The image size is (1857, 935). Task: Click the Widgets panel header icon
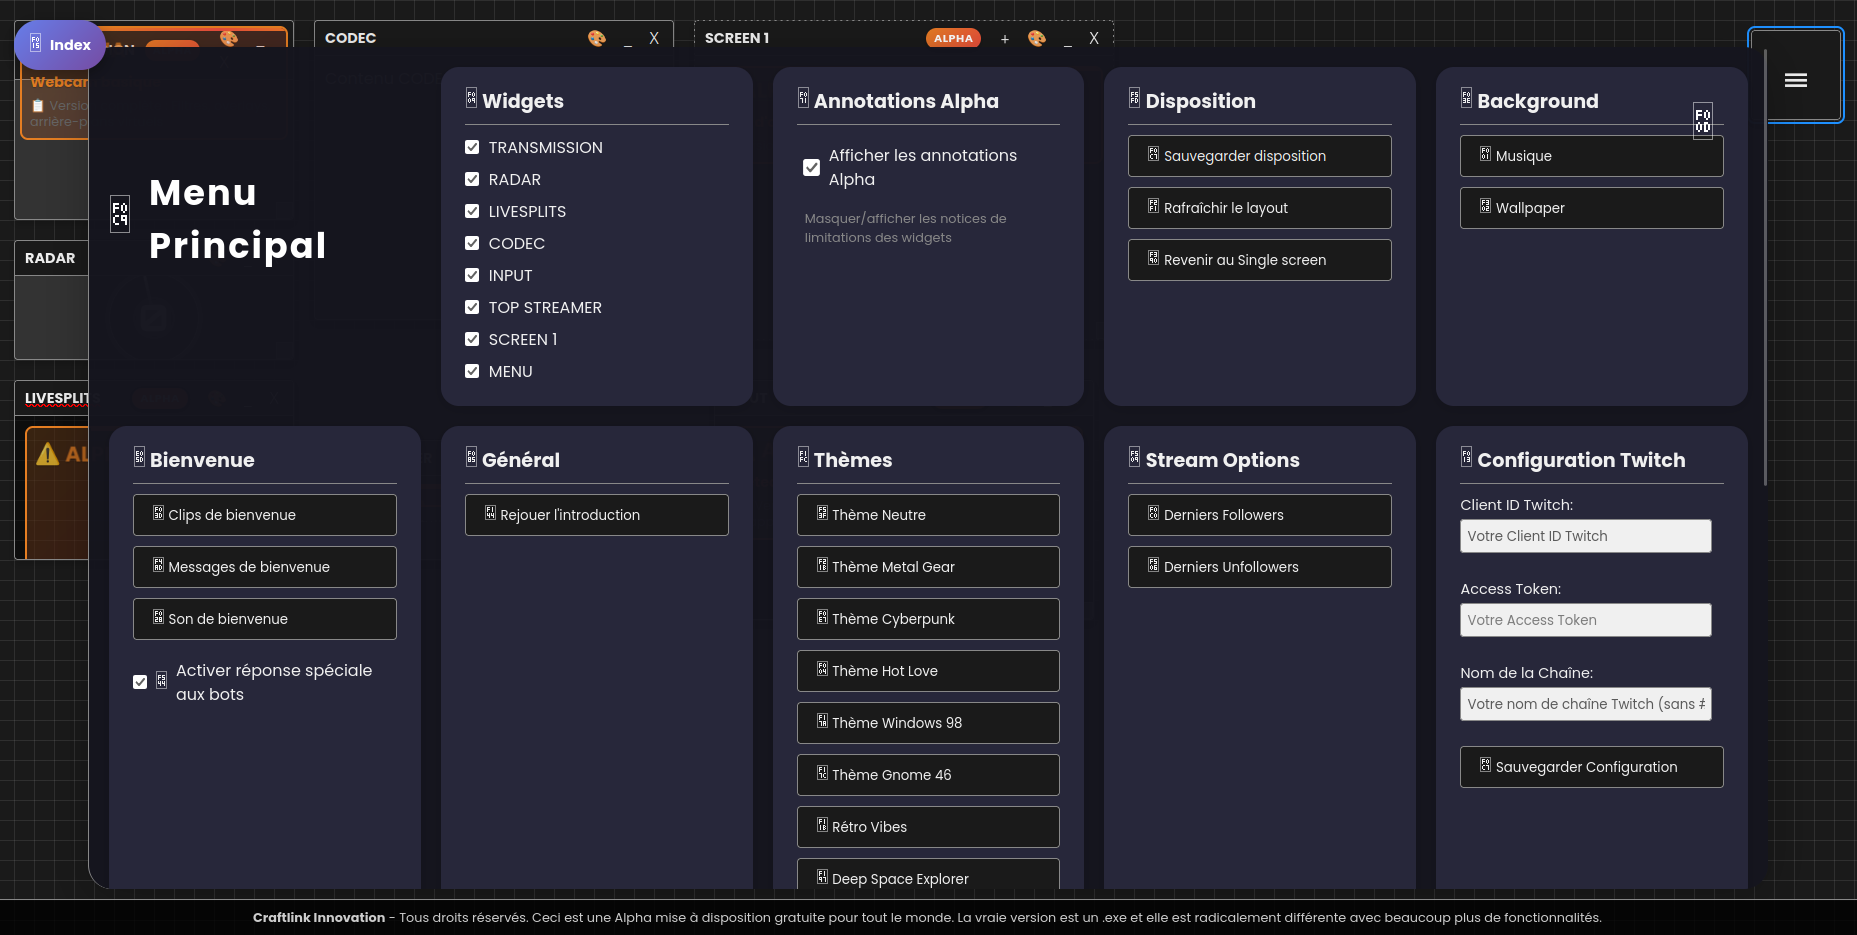point(471,97)
